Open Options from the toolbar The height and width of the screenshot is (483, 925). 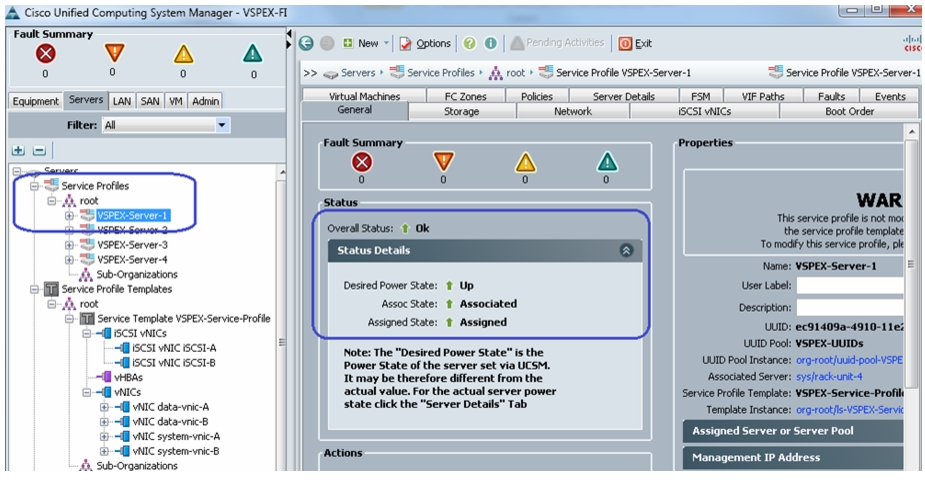point(425,43)
